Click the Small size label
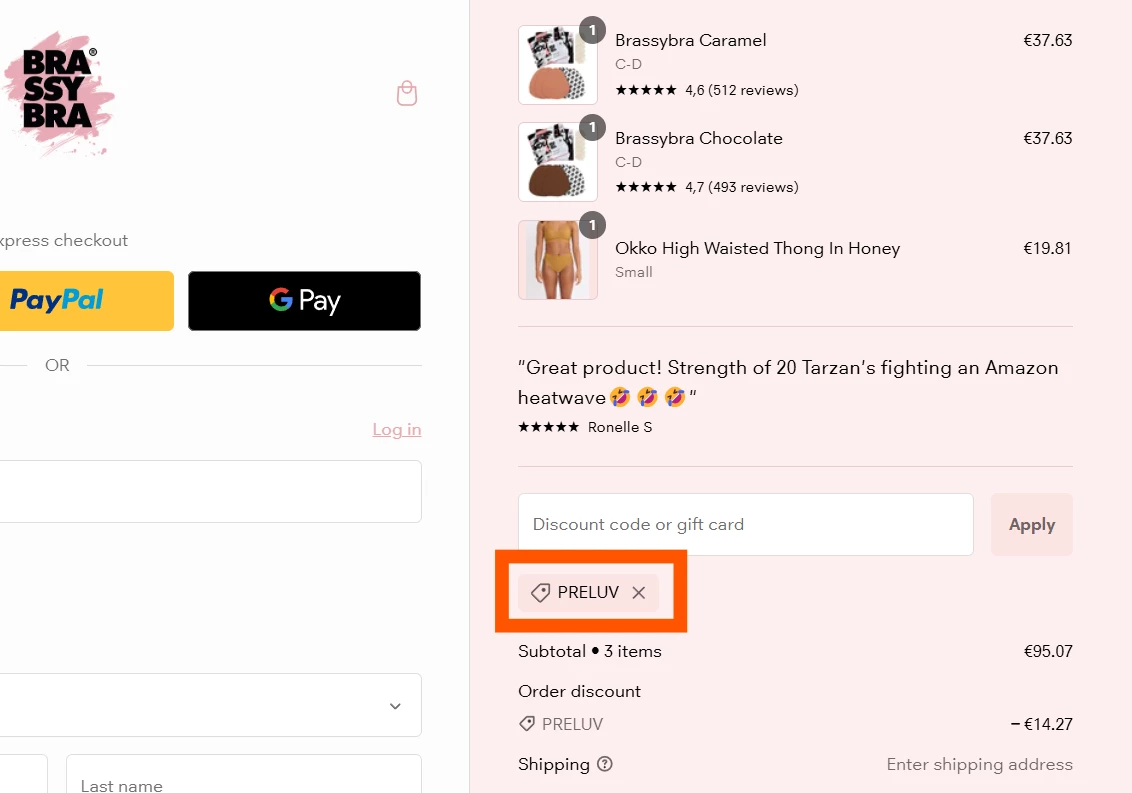1132x793 pixels. click(x=634, y=272)
